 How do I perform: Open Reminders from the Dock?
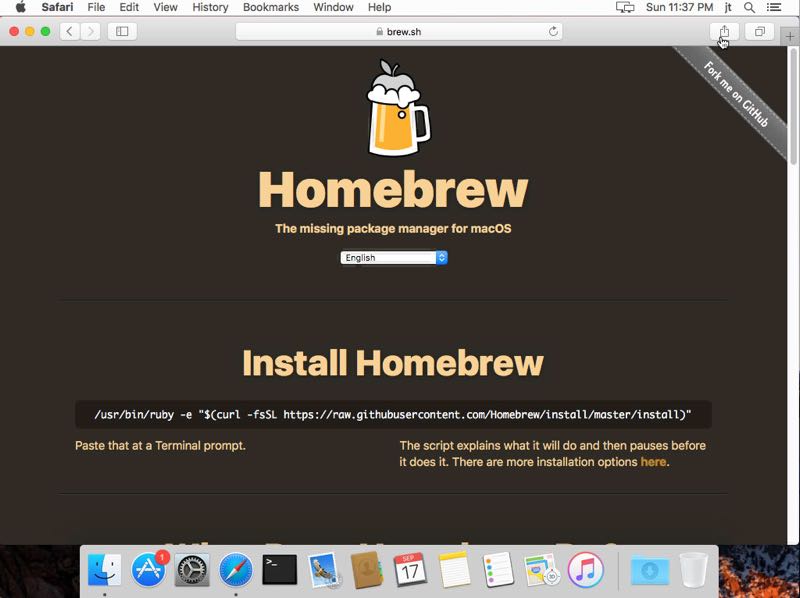pyautogui.click(x=498, y=569)
